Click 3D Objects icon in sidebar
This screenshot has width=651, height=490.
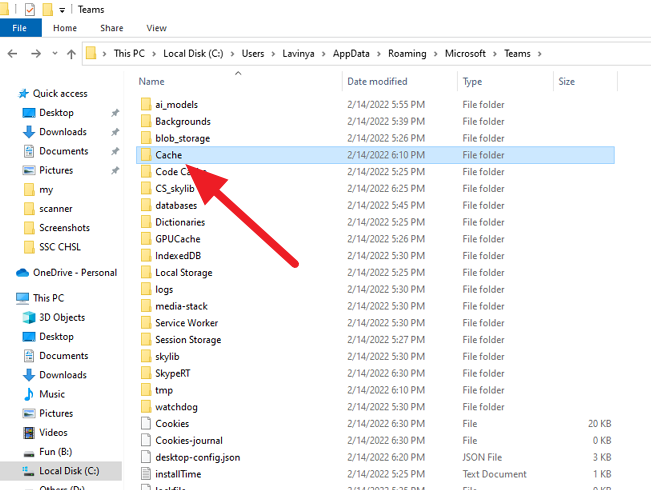[x=29, y=317]
